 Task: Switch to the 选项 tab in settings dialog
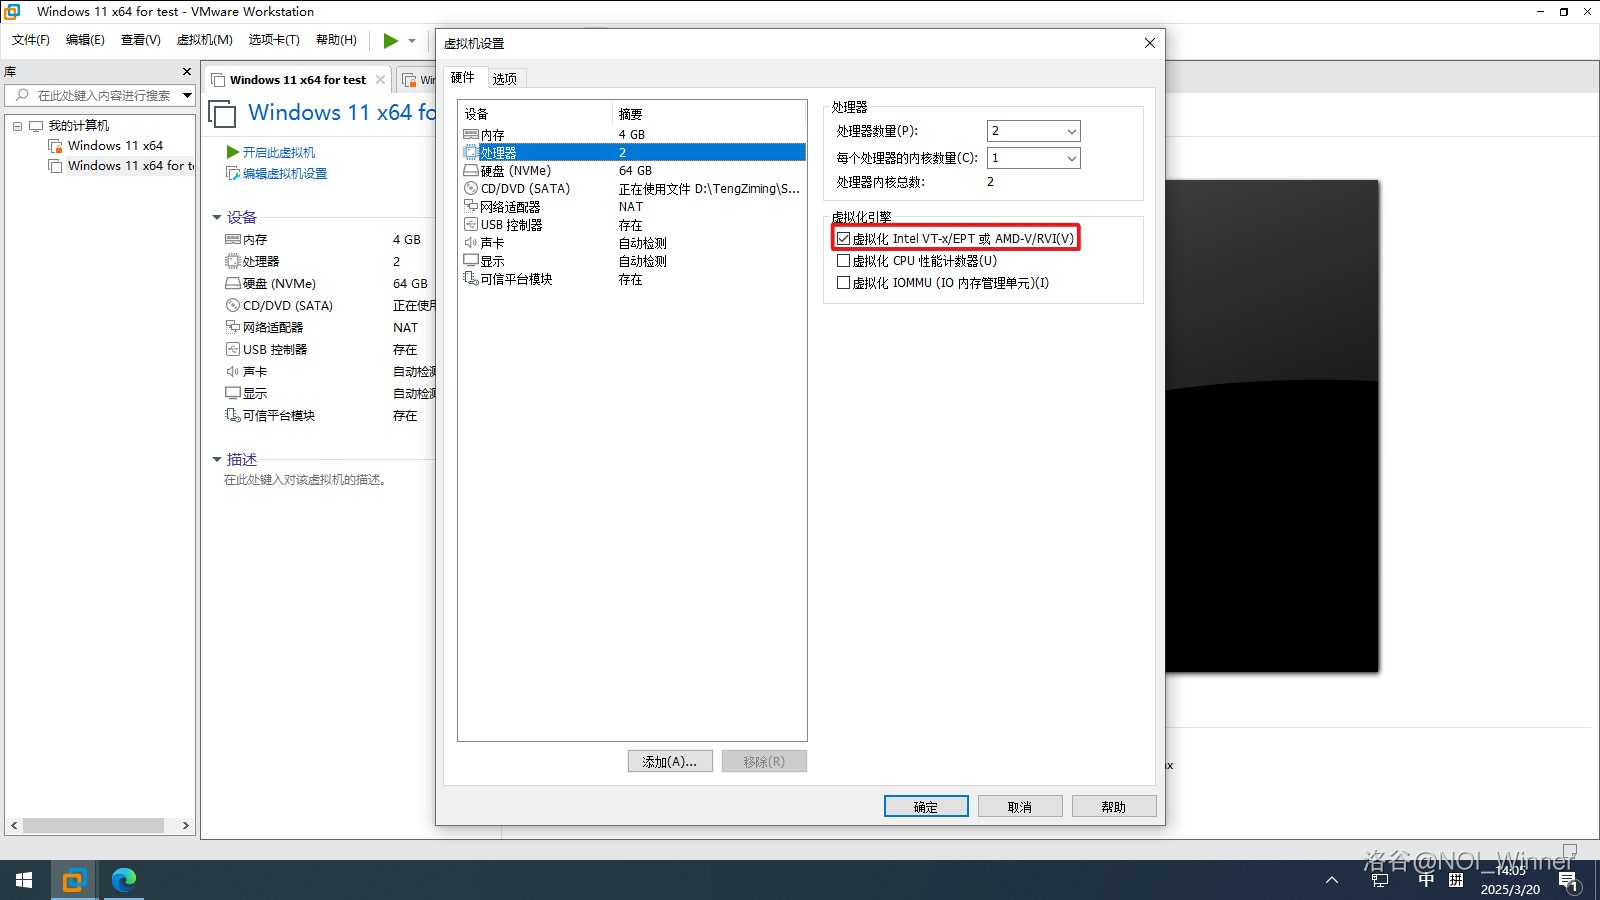coord(505,79)
